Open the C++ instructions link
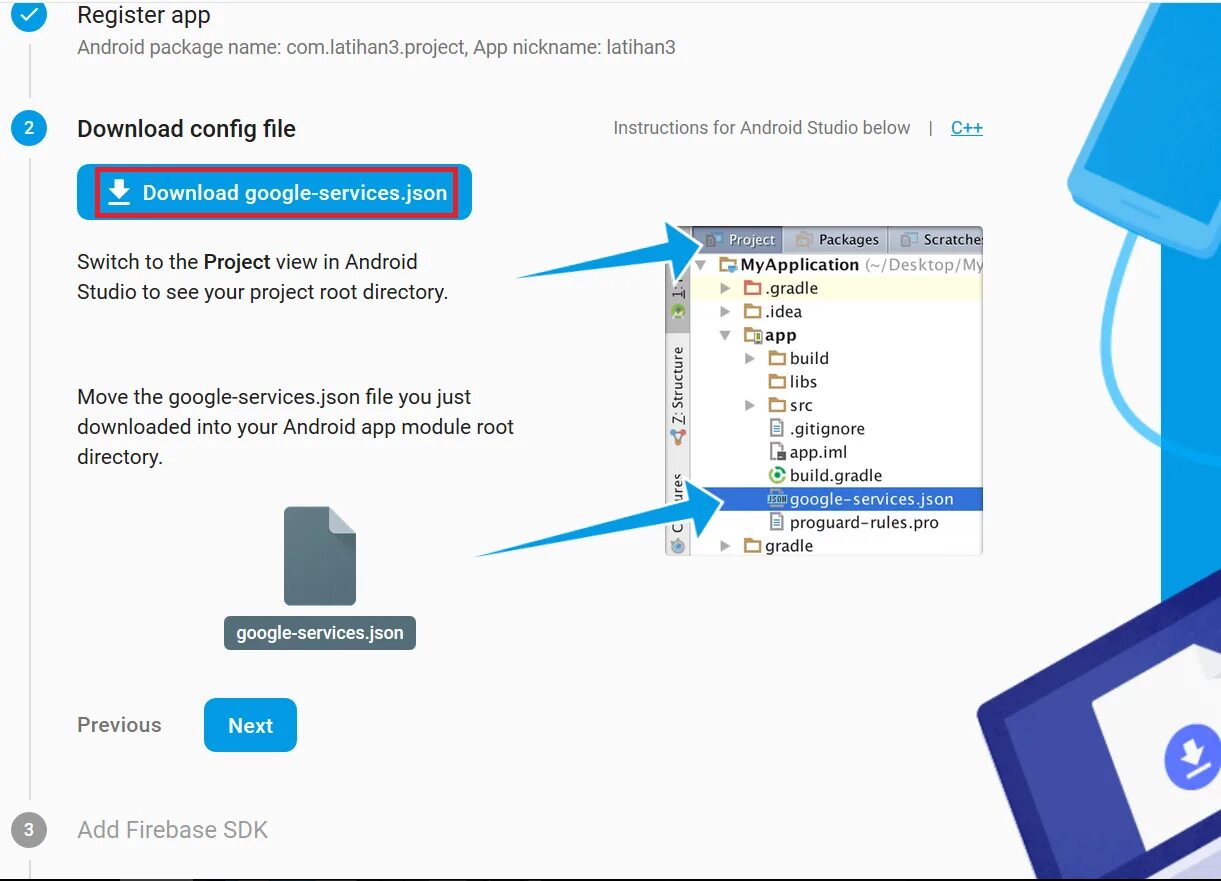 (x=966, y=128)
